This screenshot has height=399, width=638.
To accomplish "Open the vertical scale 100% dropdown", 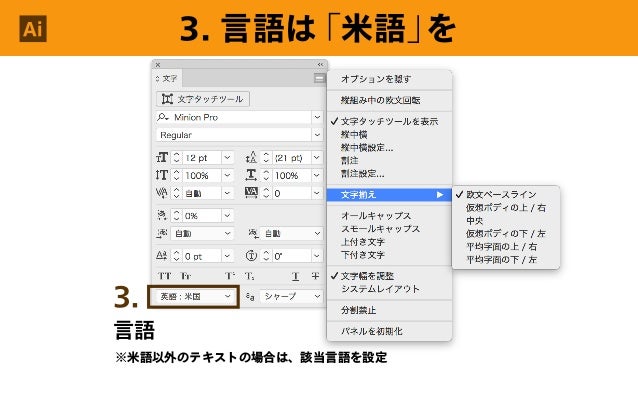I will (x=227, y=175).
